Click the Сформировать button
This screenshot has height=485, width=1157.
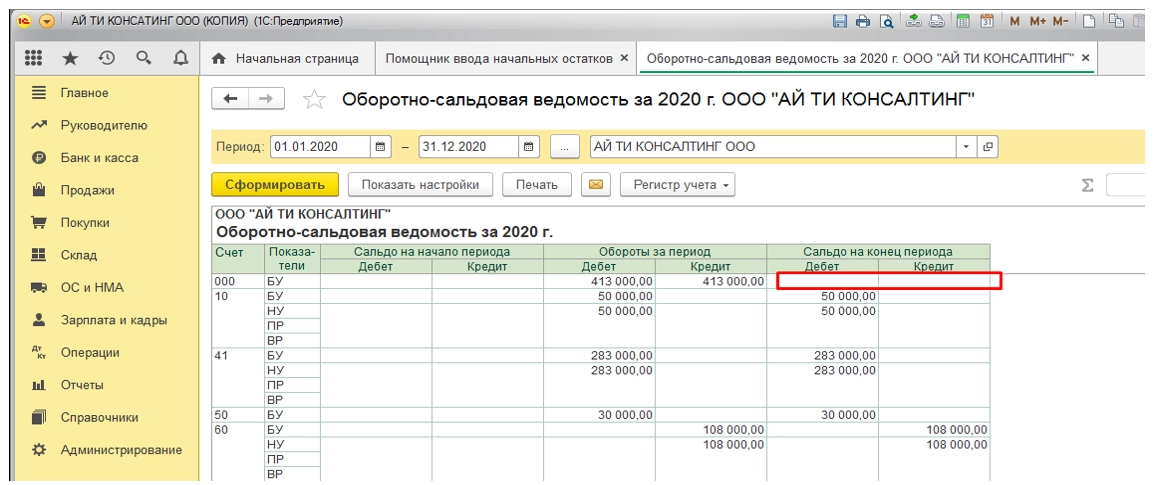pos(274,185)
